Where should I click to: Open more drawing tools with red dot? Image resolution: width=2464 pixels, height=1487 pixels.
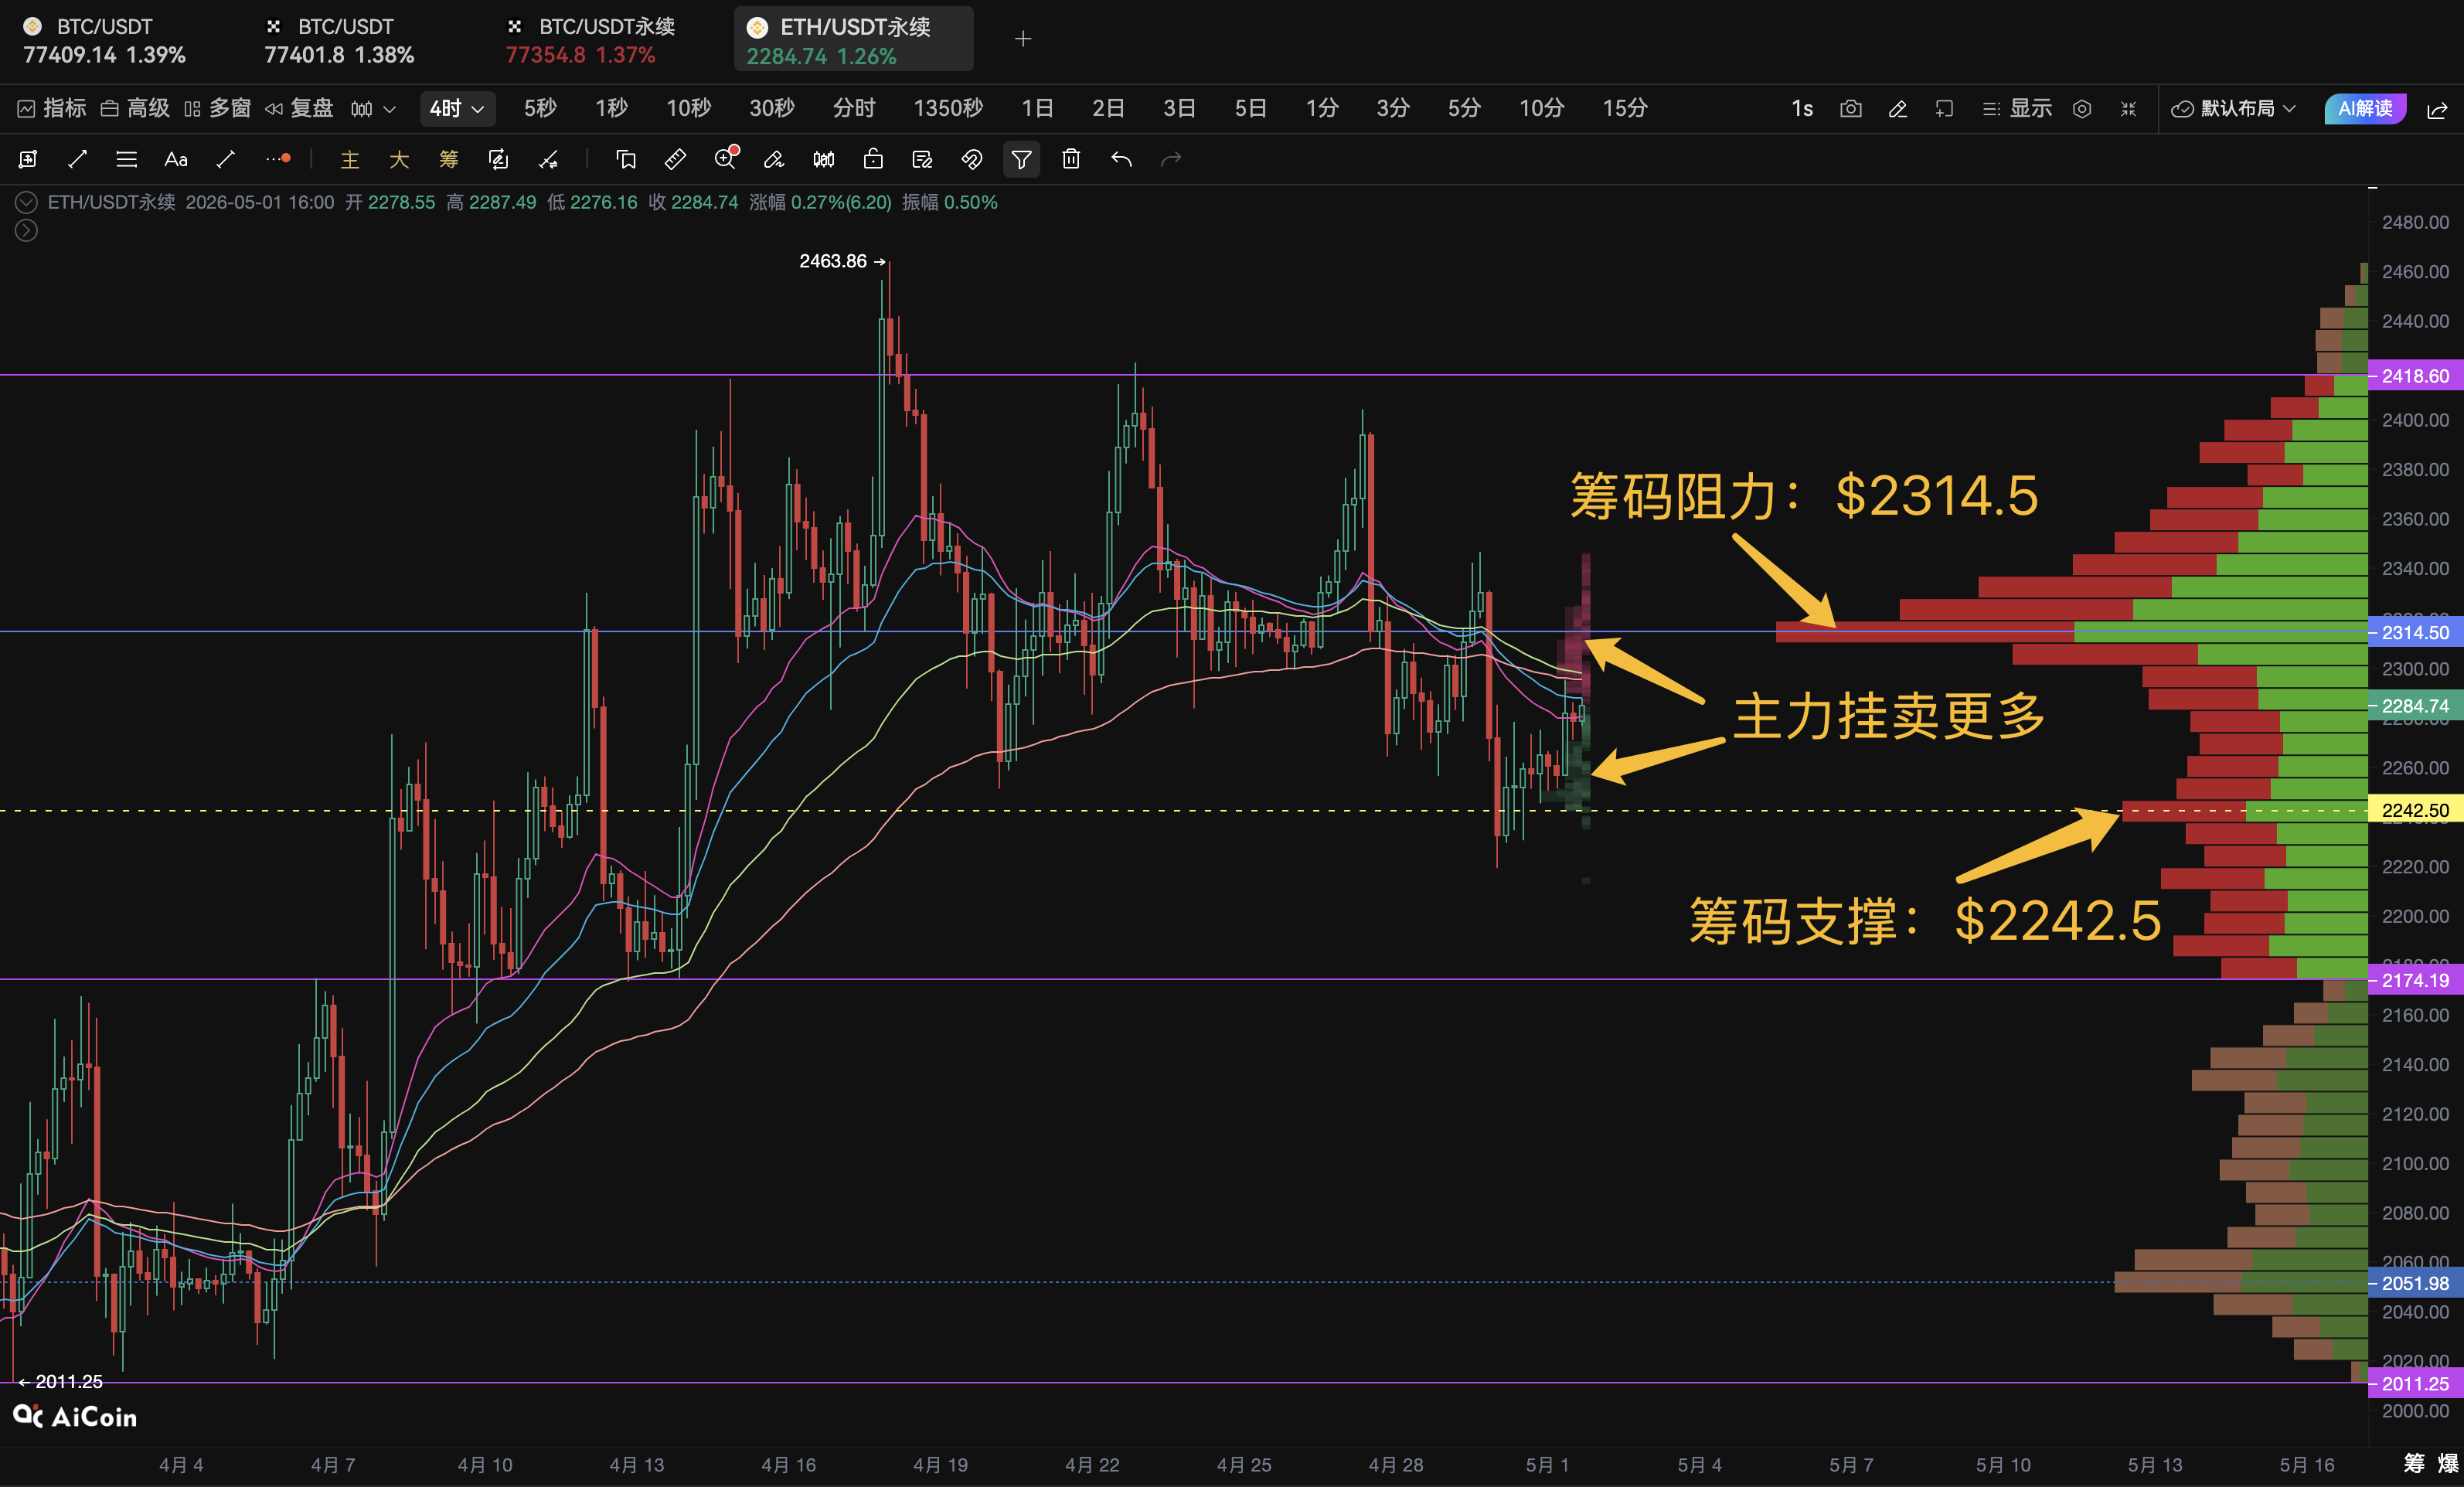(x=278, y=159)
